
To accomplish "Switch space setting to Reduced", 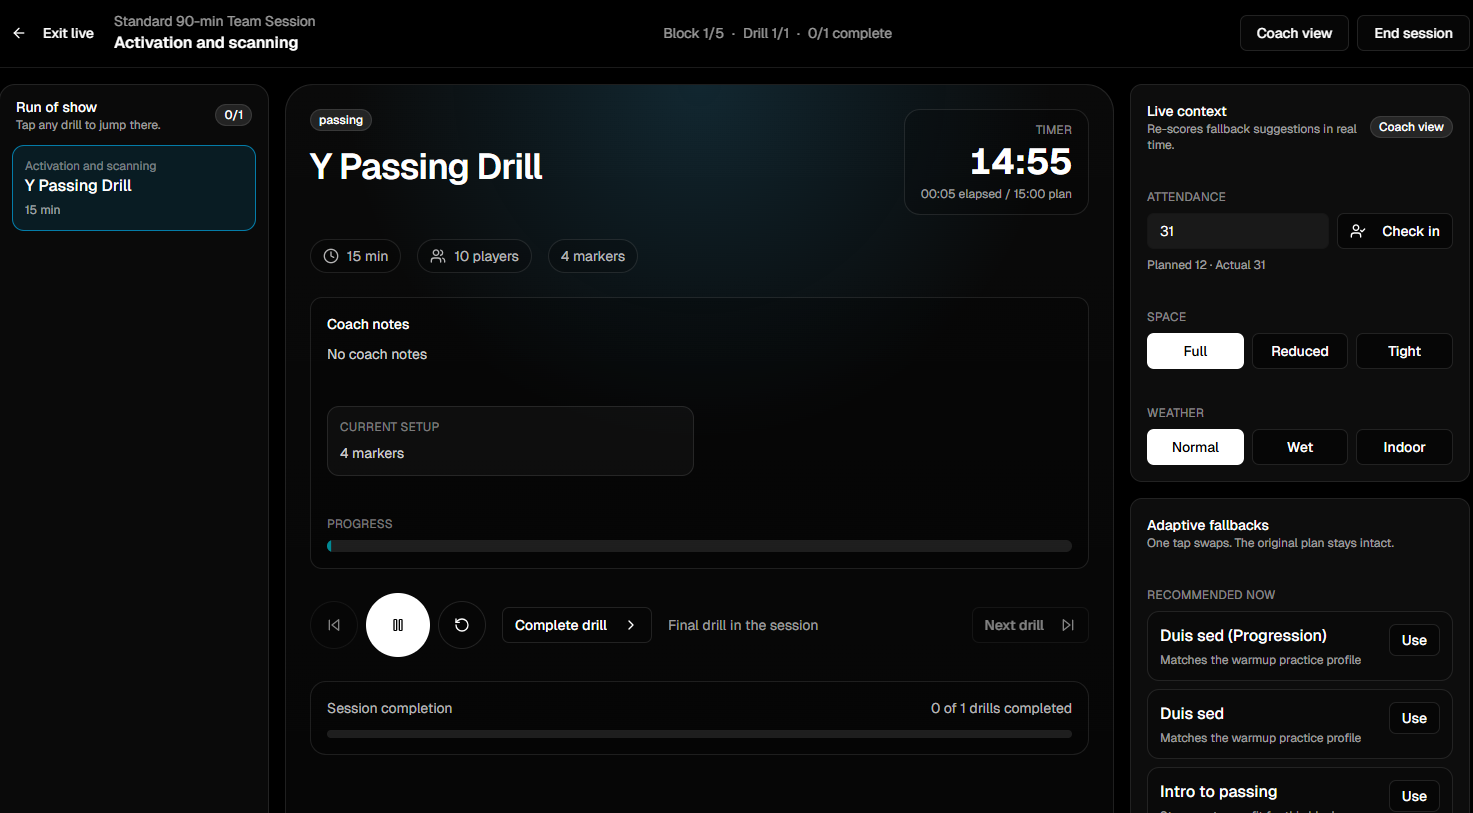I will point(1299,351).
